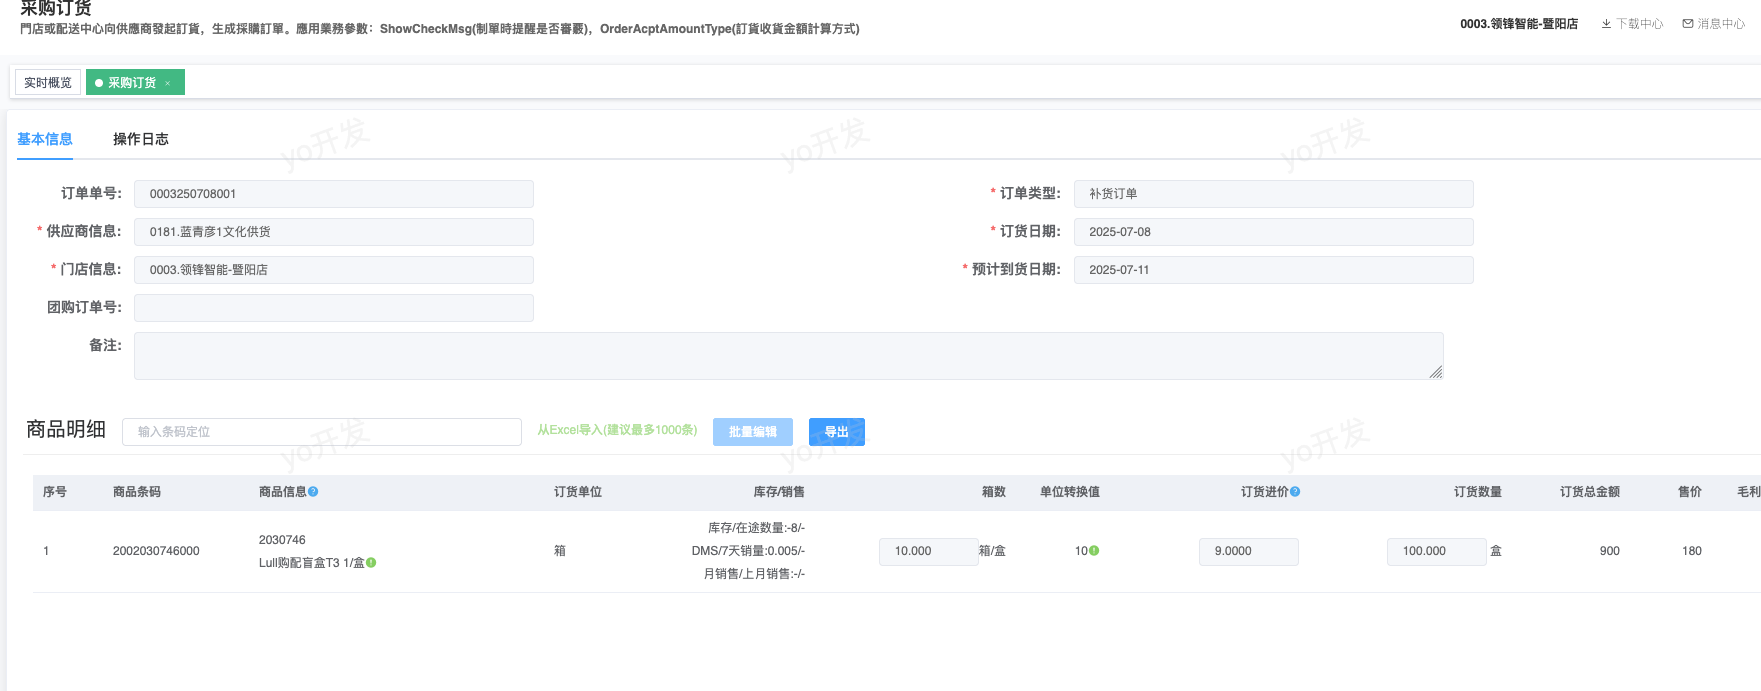Click the help icon beside 商品信息

click(313, 492)
